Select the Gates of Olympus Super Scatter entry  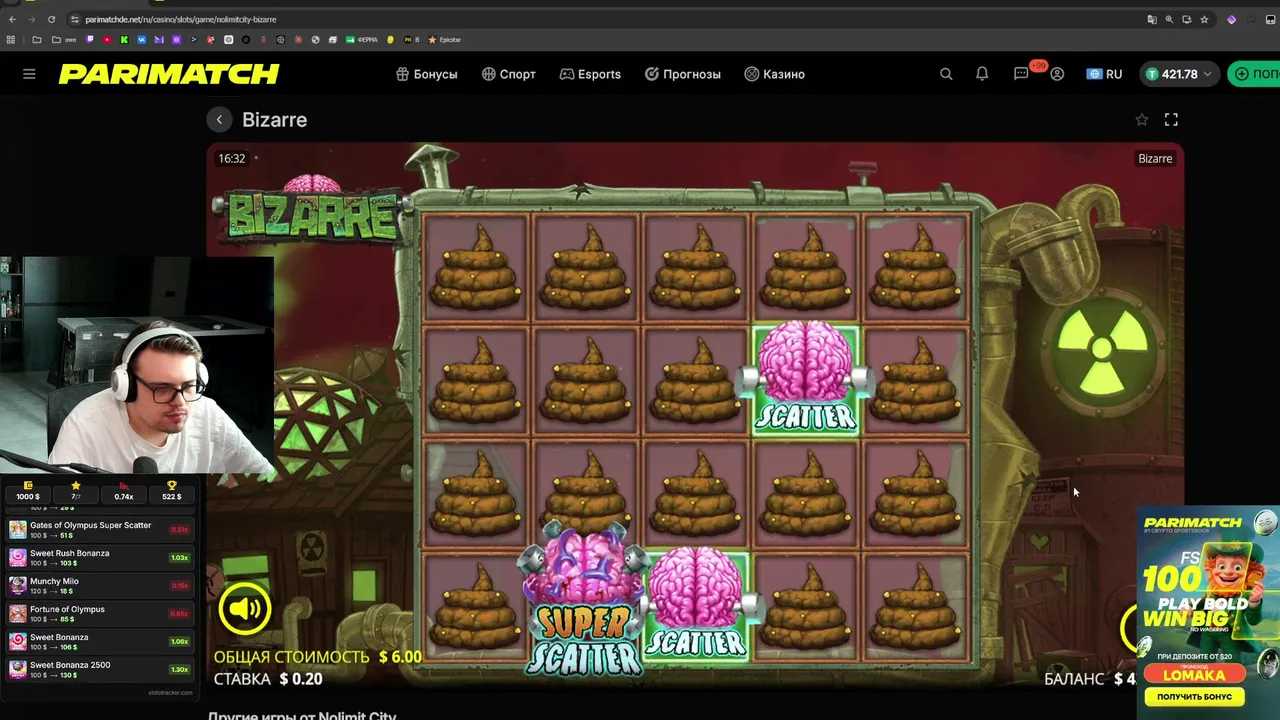click(98, 528)
